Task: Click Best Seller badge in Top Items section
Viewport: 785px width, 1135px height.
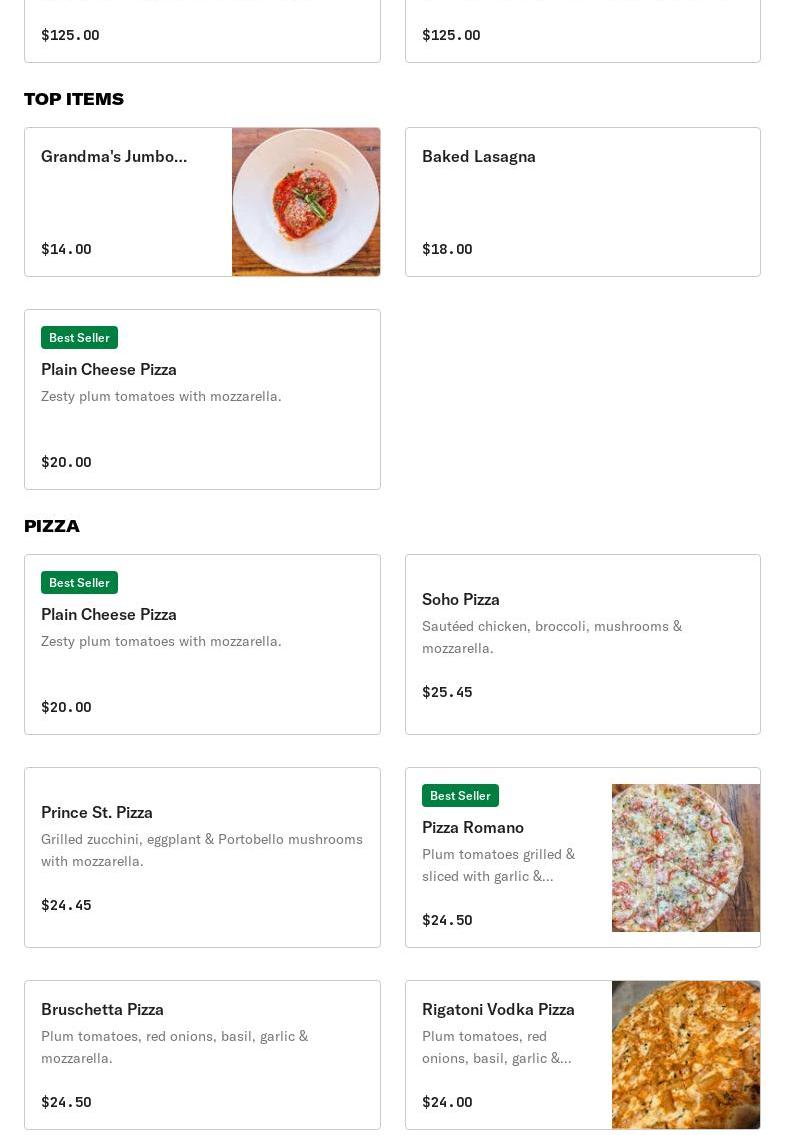Action: [79, 338]
